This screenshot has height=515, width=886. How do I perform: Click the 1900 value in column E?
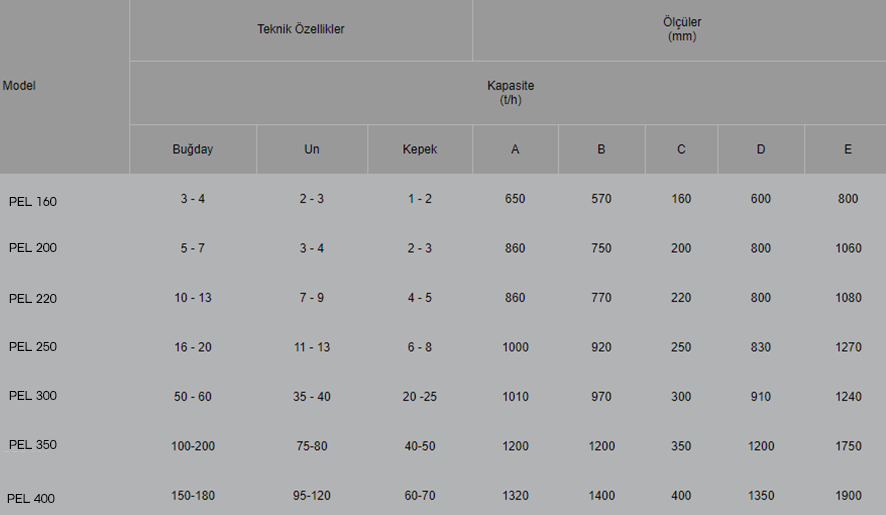(848, 496)
